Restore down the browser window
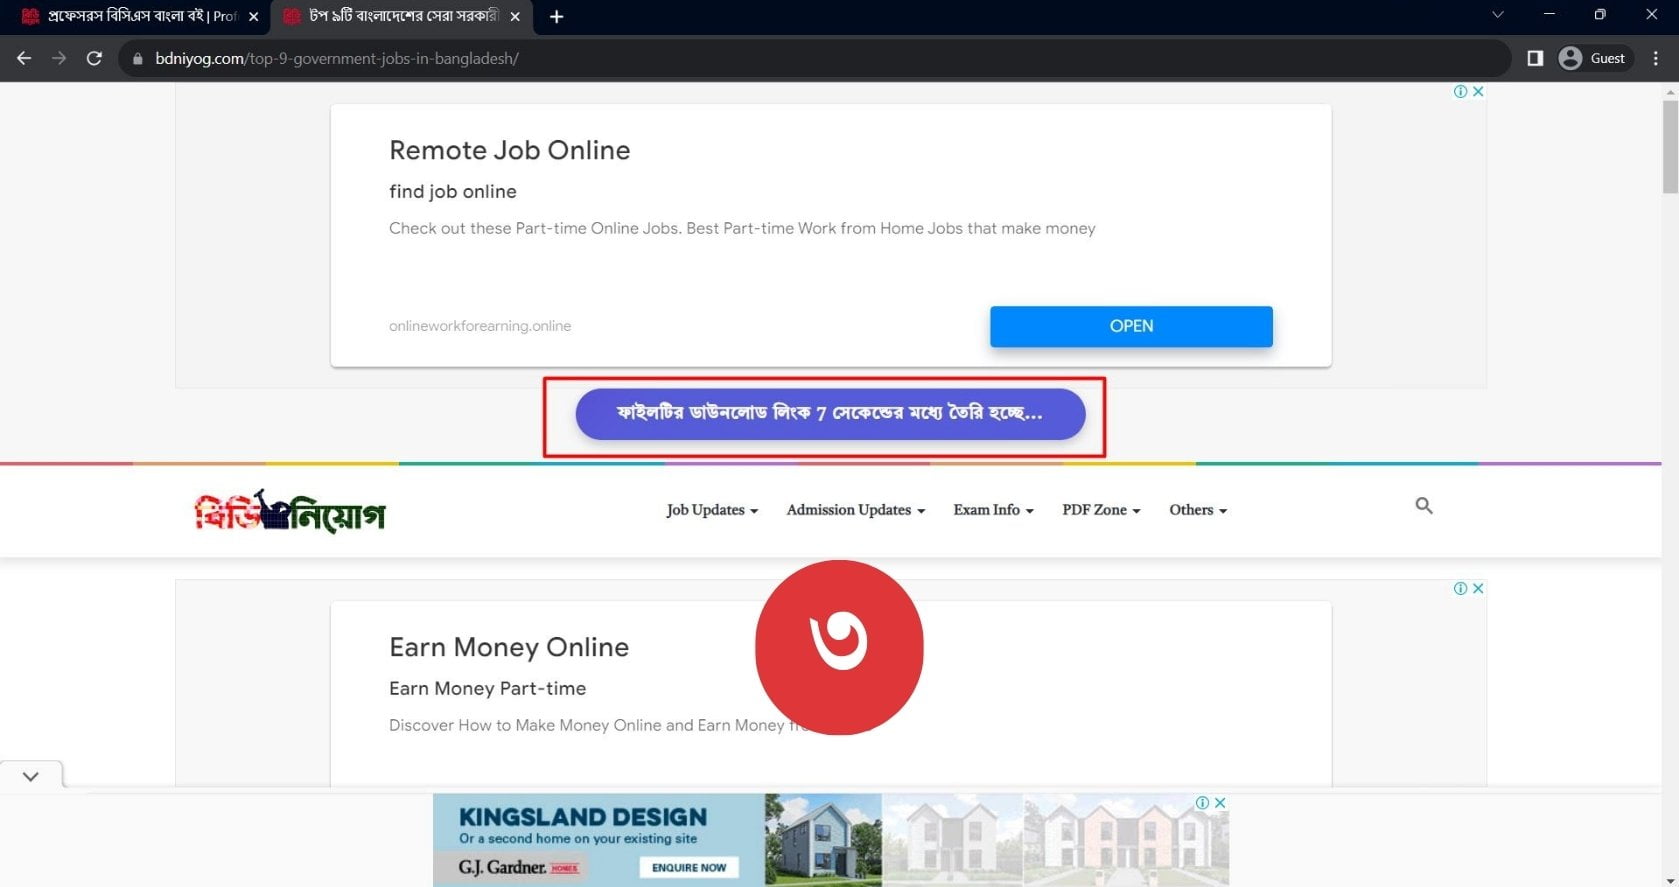 click(x=1600, y=14)
